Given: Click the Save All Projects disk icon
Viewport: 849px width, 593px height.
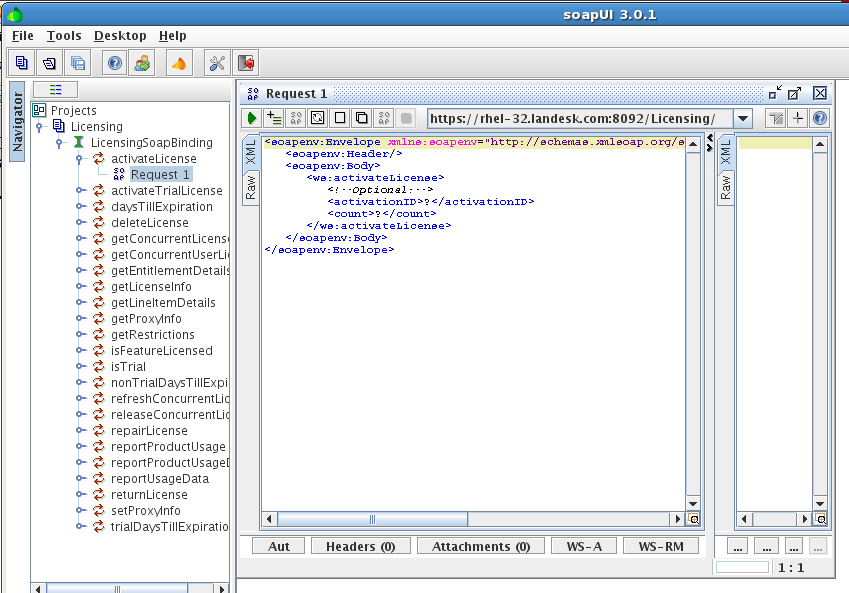Looking at the screenshot, I should pos(78,63).
